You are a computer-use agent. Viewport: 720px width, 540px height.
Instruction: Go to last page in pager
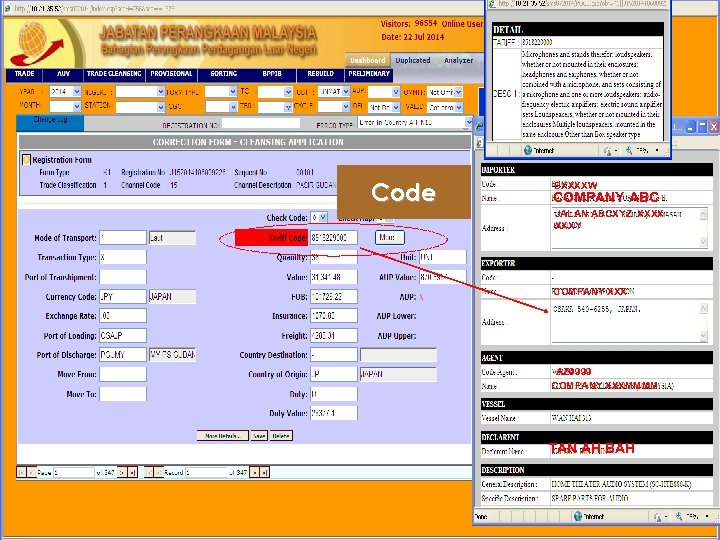pyautogui.click(x=132, y=472)
